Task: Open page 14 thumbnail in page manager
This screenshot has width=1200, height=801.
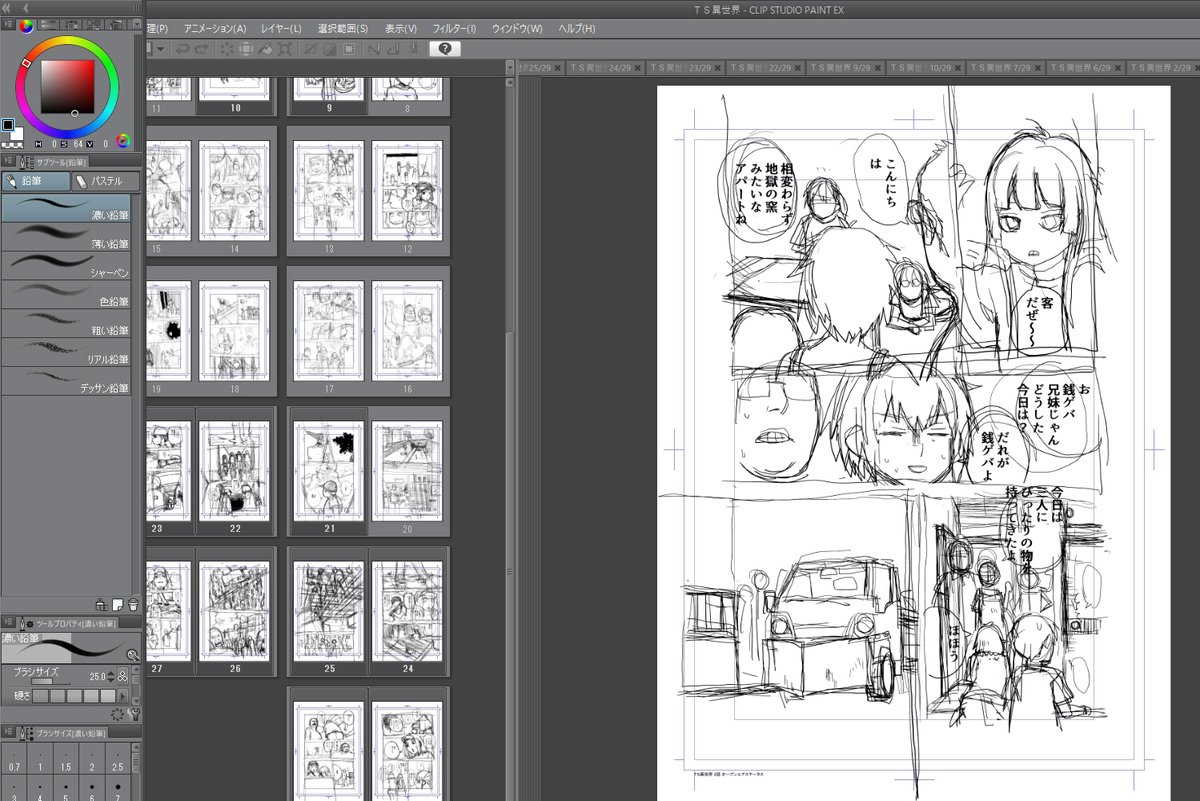Action: point(234,190)
